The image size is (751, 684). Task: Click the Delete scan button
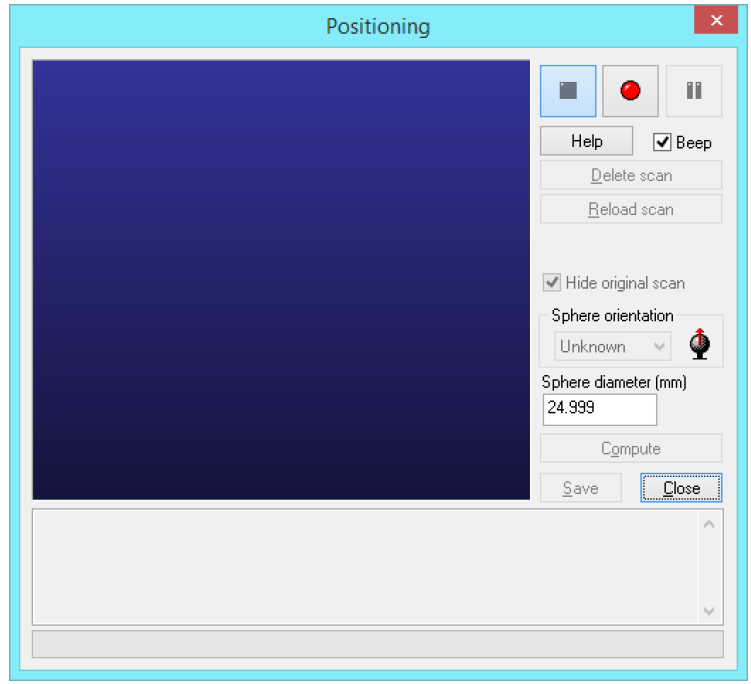[x=631, y=175]
